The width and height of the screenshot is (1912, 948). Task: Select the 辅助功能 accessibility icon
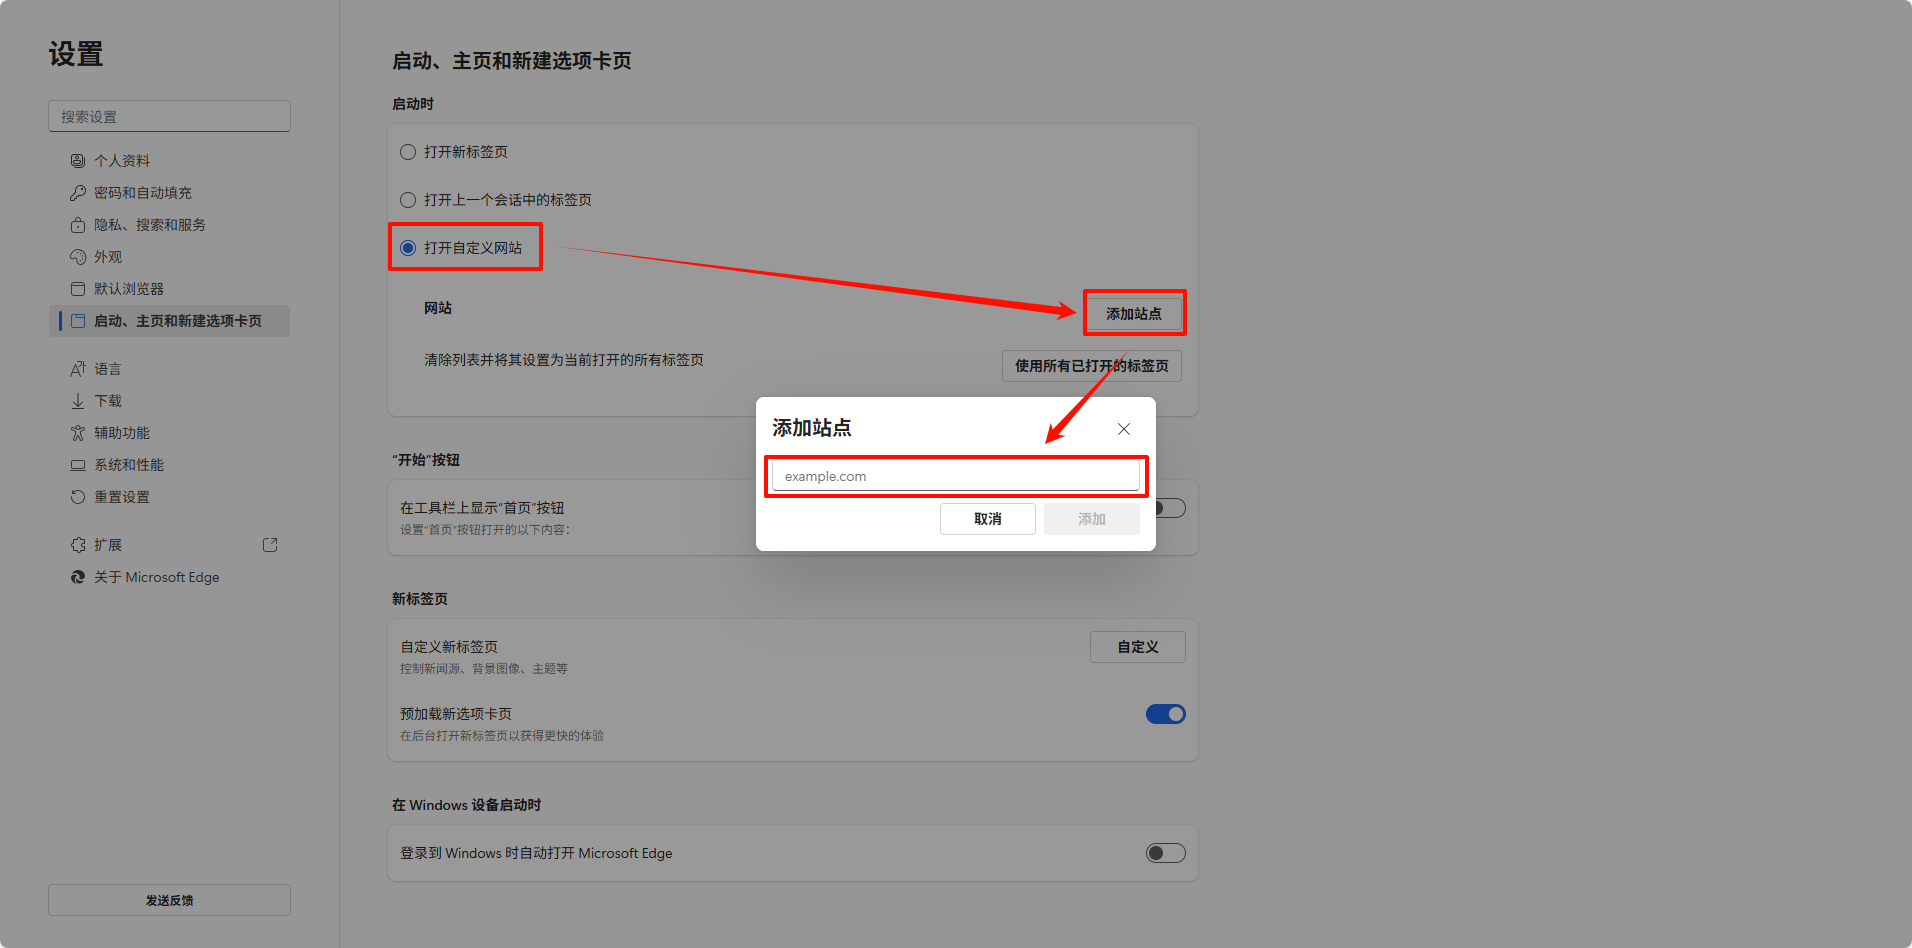tap(78, 432)
